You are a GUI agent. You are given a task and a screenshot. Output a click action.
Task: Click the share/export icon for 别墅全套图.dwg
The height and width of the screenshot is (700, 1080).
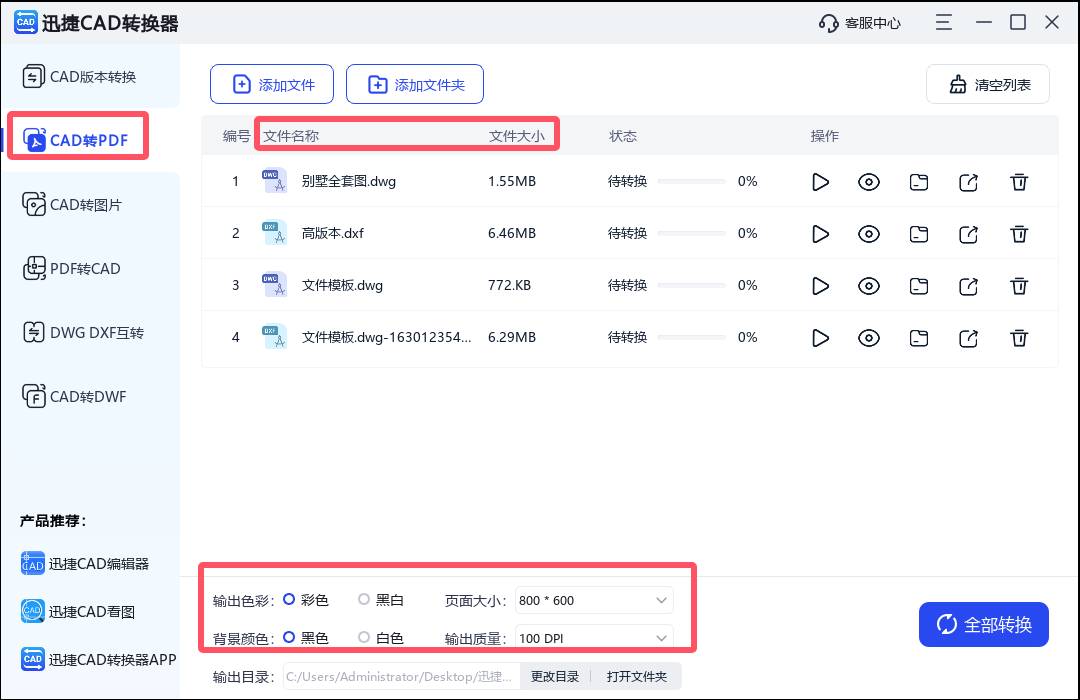point(968,182)
